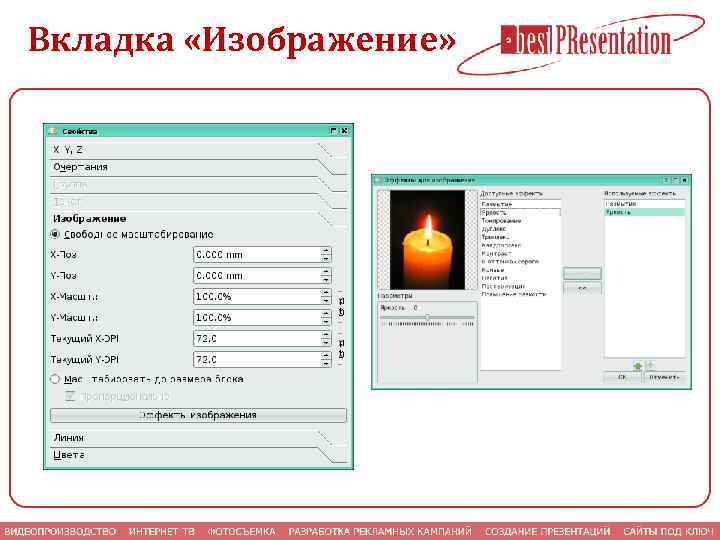Click ВИДЕОПРОИЗВОДСТВО in the bottom bar

tap(60, 531)
